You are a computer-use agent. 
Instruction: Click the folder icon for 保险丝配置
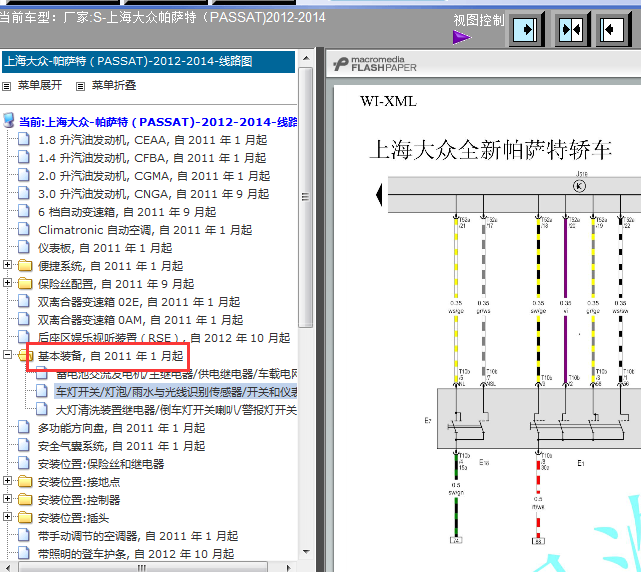point(25,284)
